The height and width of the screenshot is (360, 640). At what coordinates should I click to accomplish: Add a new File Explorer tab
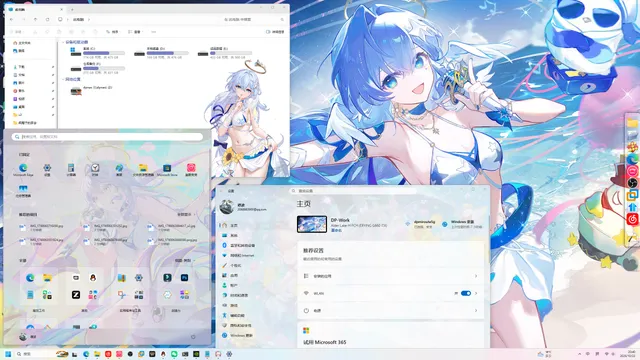click(72, 9)
